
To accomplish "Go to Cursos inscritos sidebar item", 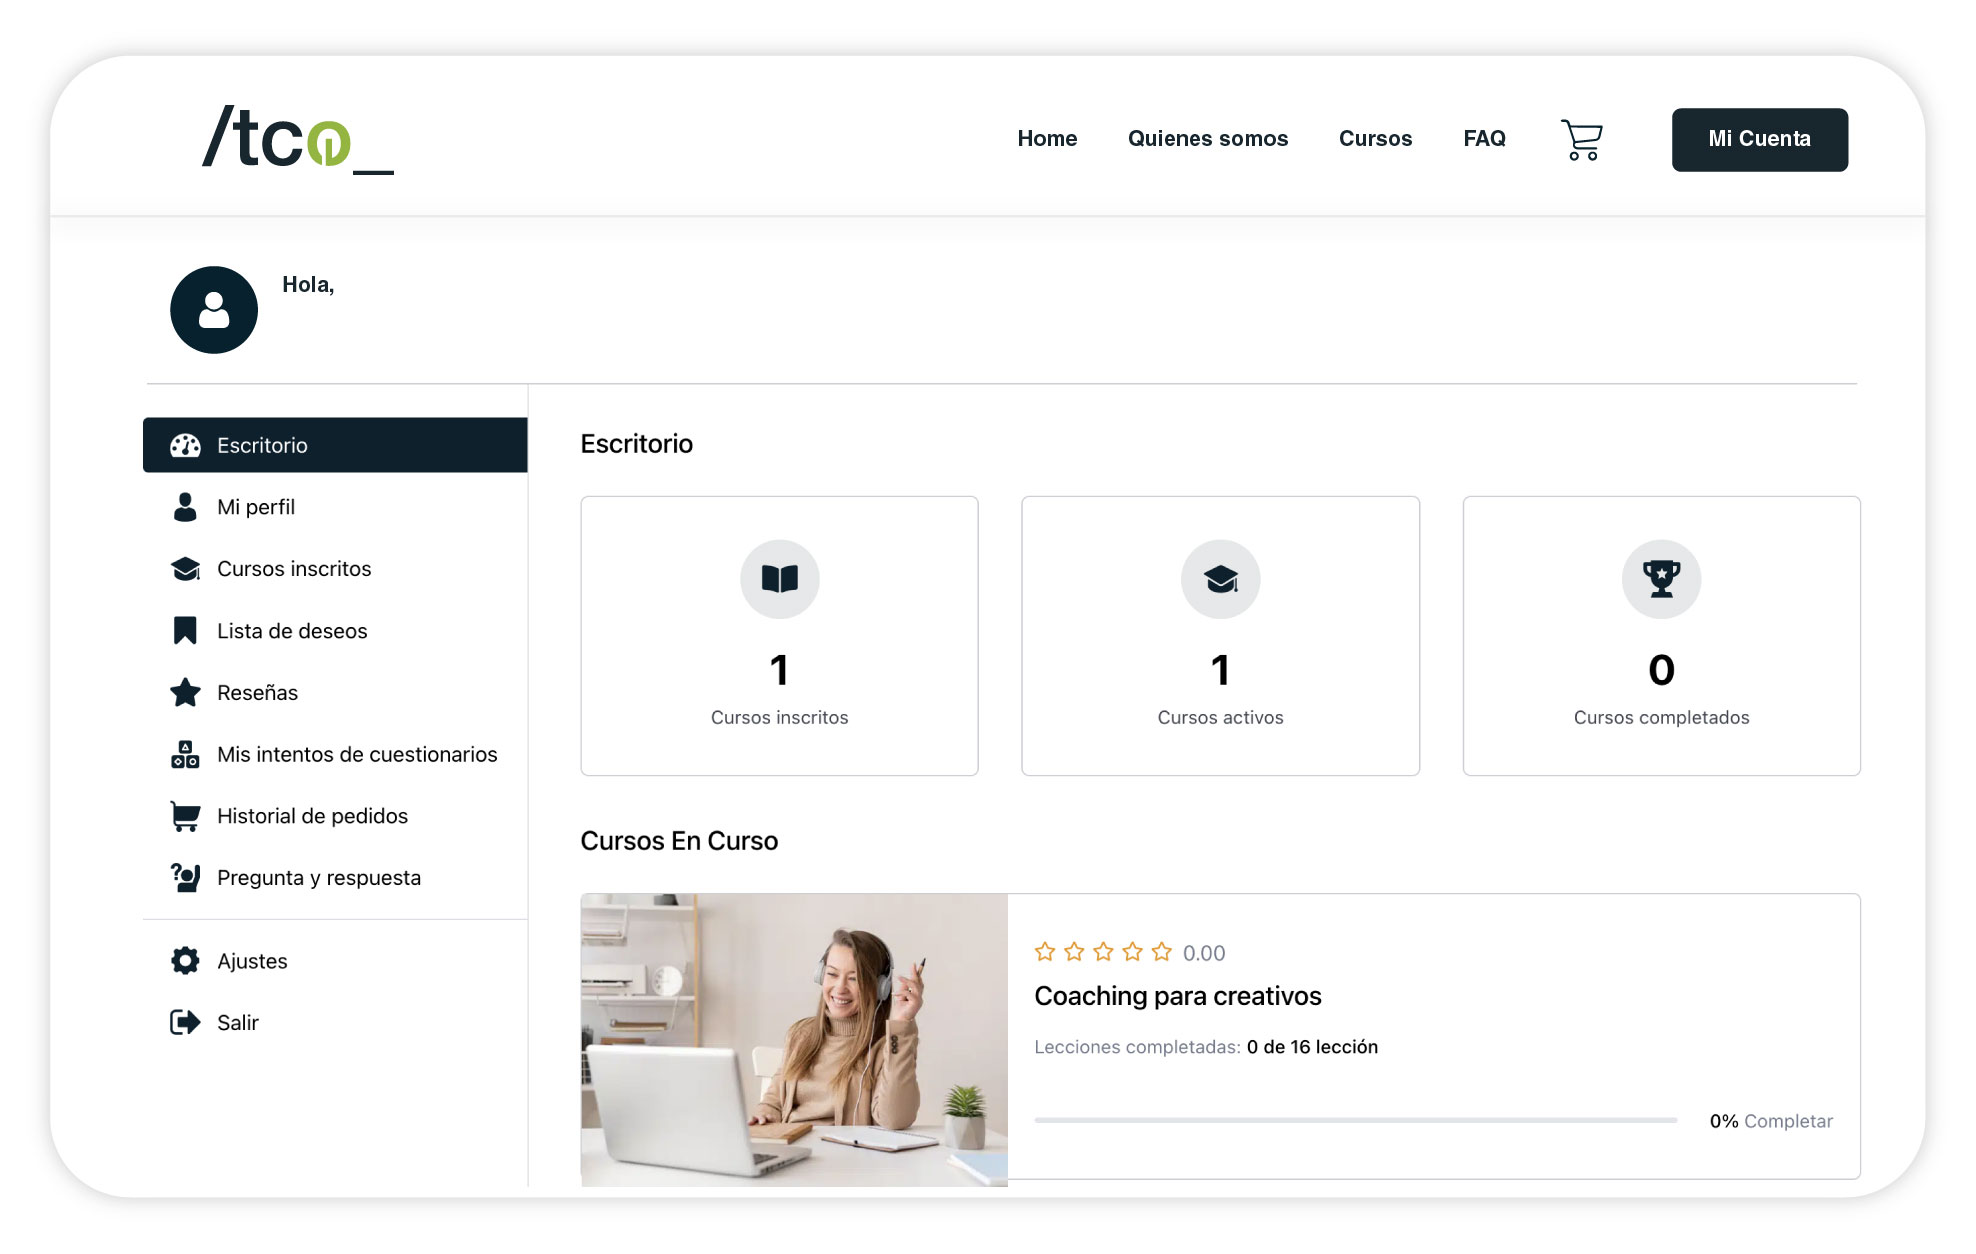I will pyautogui.click(x=294, y=569).
